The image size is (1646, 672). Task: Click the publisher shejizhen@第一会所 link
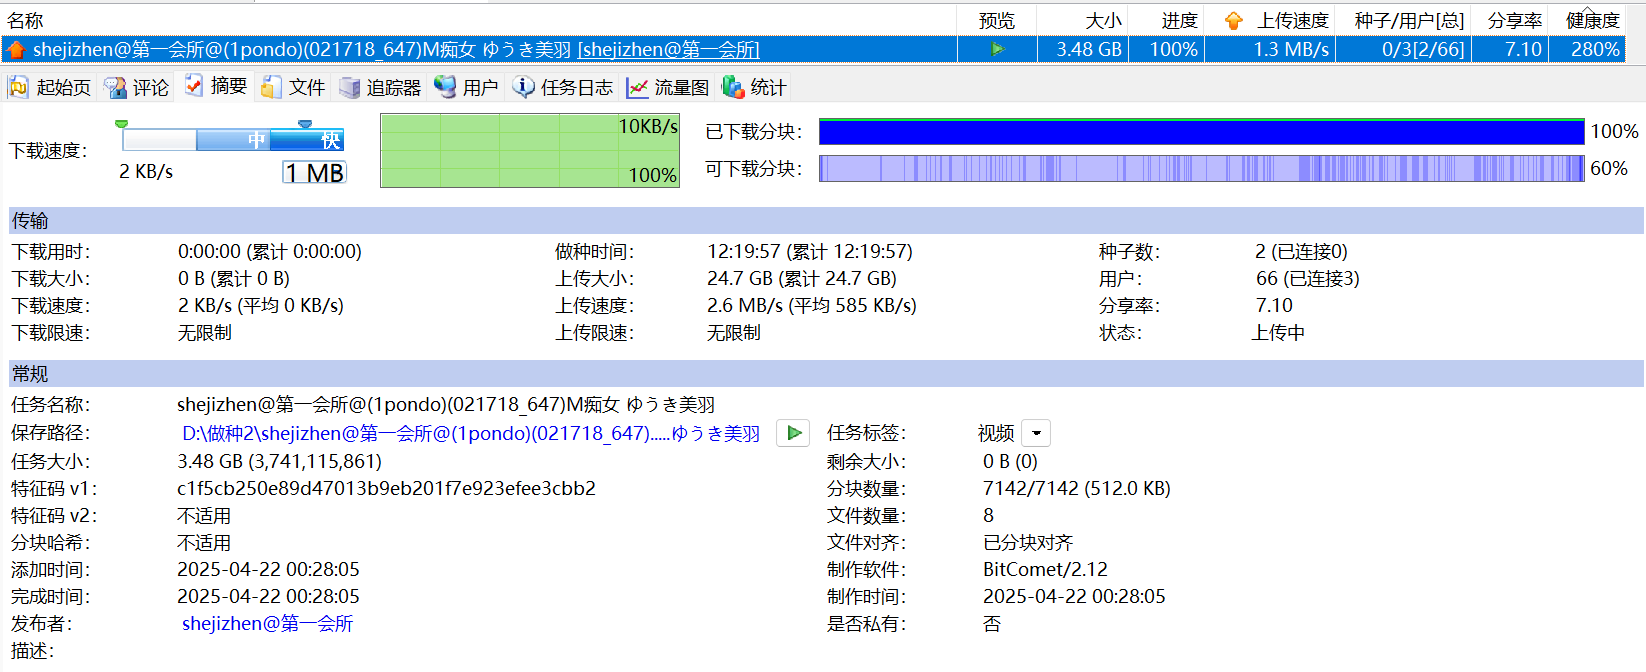pyautogui.click(x=267, y=623)
